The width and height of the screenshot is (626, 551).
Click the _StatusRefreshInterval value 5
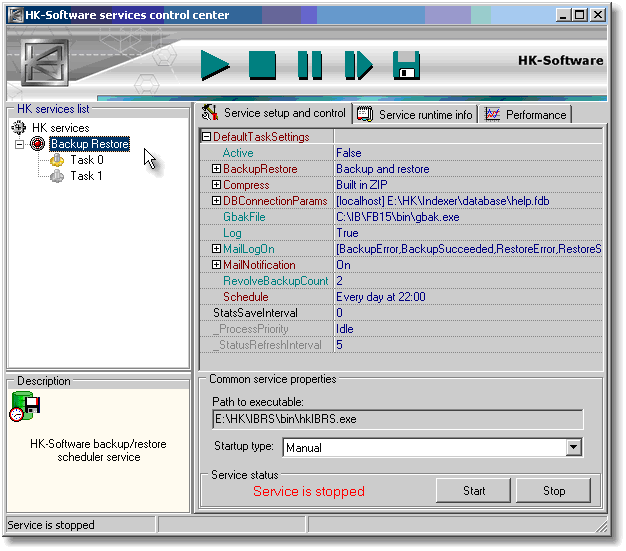[339, 345]
